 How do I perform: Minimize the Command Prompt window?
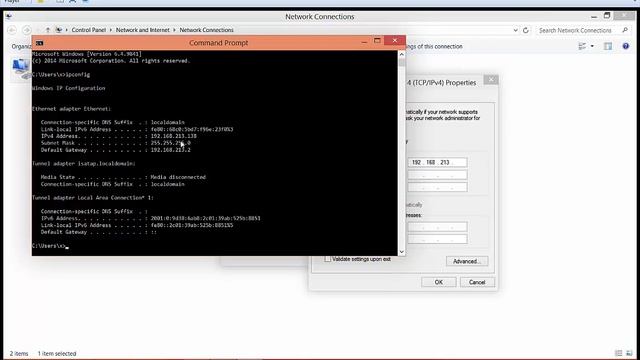[x=364, y=41]
